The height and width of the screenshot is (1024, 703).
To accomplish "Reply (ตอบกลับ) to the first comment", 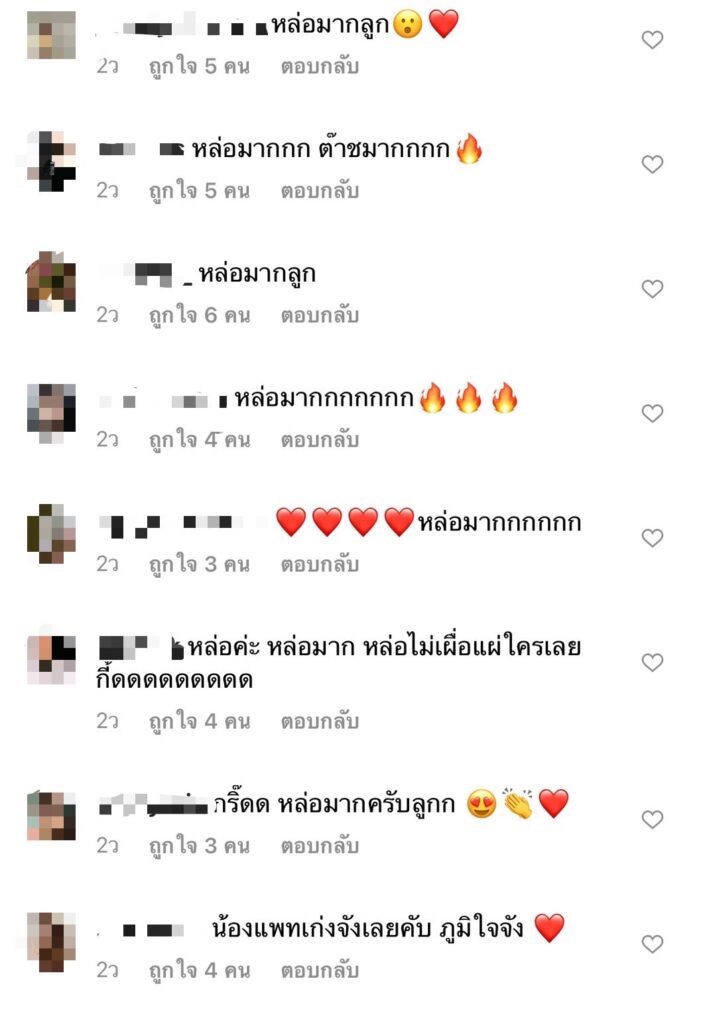I will [320, 67].
